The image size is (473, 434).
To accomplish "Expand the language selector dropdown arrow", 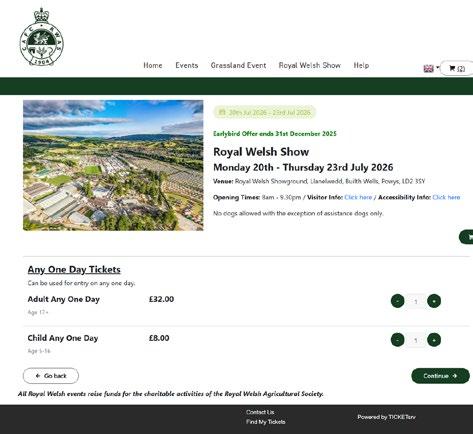I will (437, 67).
